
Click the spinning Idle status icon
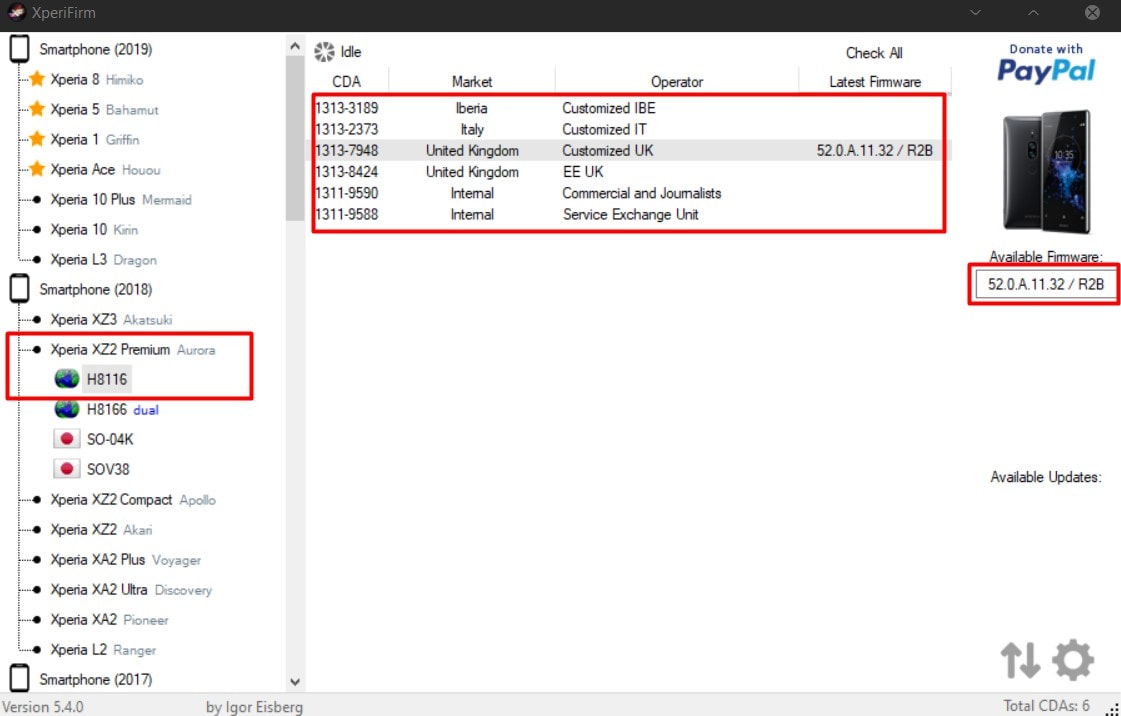coord(324,51)
